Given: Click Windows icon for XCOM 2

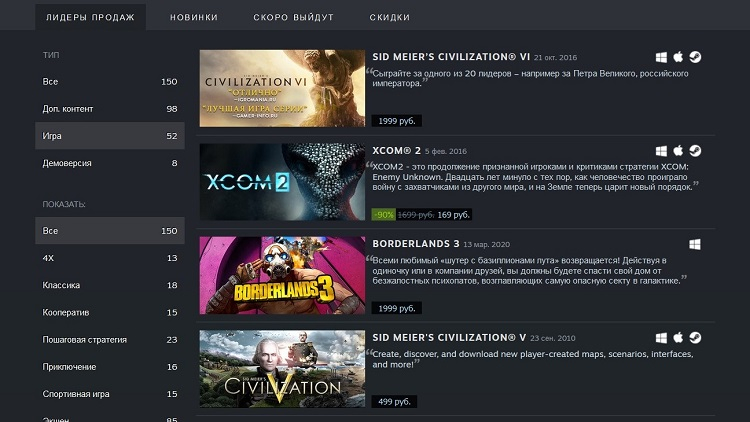Looking at the screenshot, I should pyautogui.click(x=661, y=151).
